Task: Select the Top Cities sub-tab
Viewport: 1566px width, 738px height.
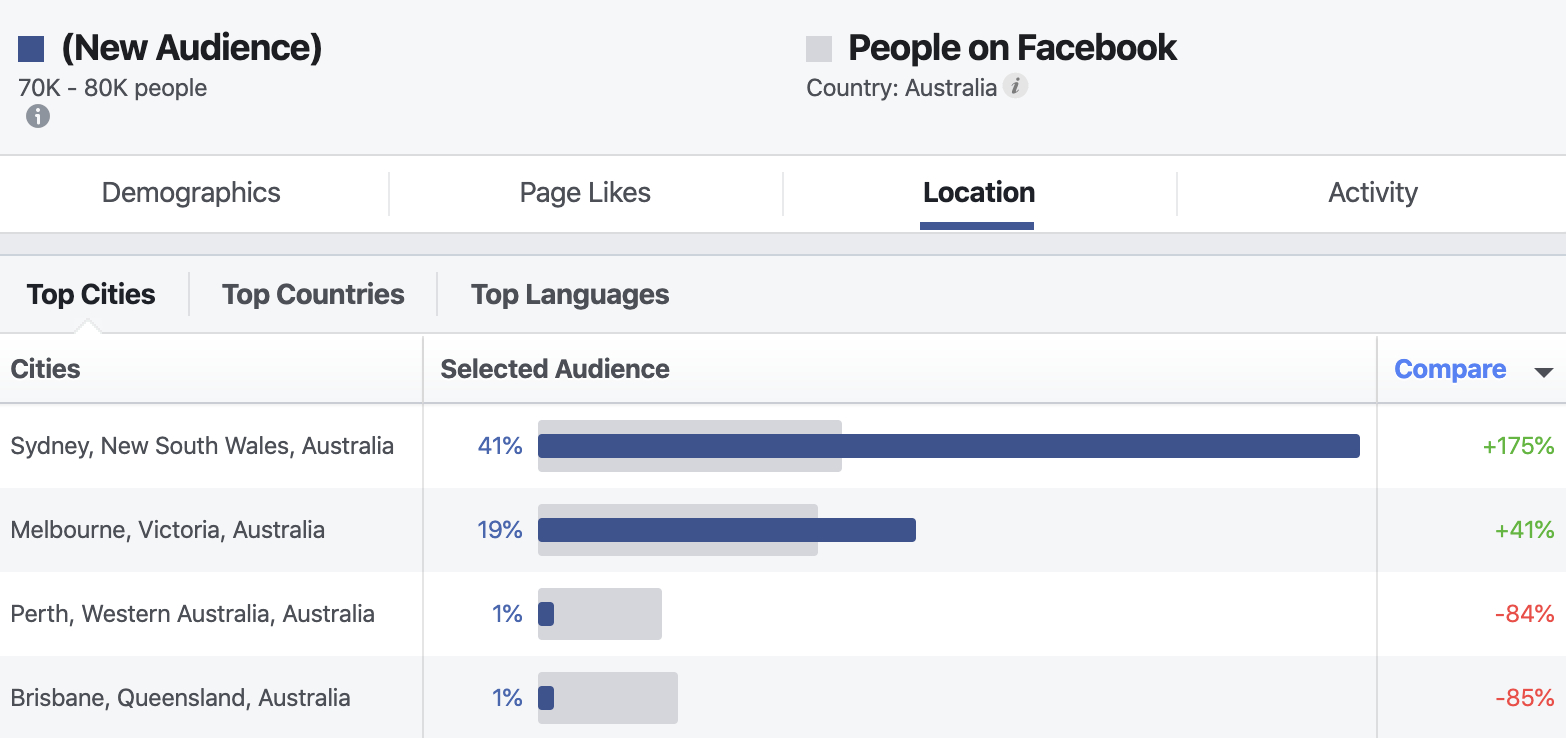Action: 91,294
